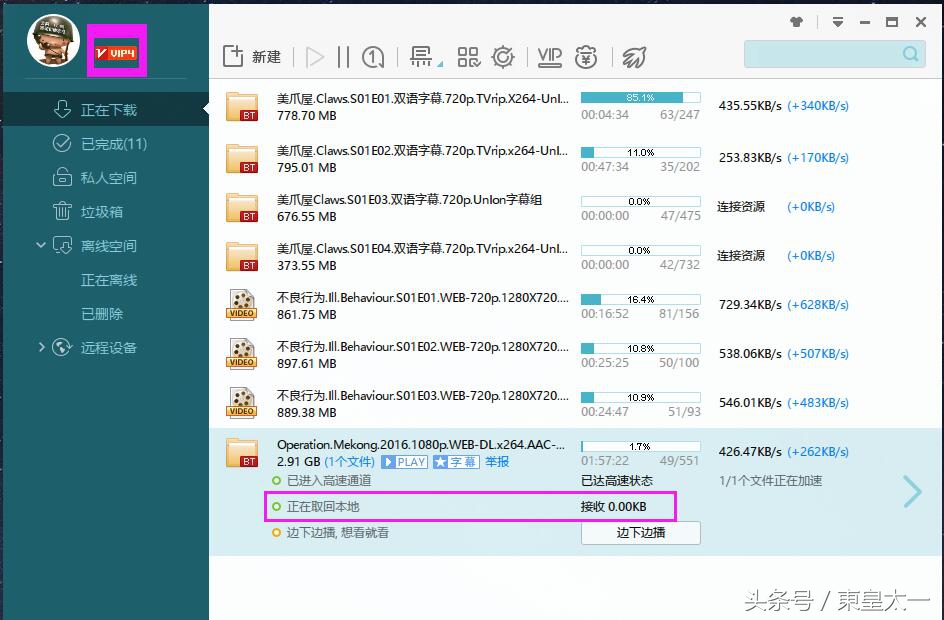Viewport: 944px width, 620px height.
Task: Expand details with the right arrow
Action: 913,491
